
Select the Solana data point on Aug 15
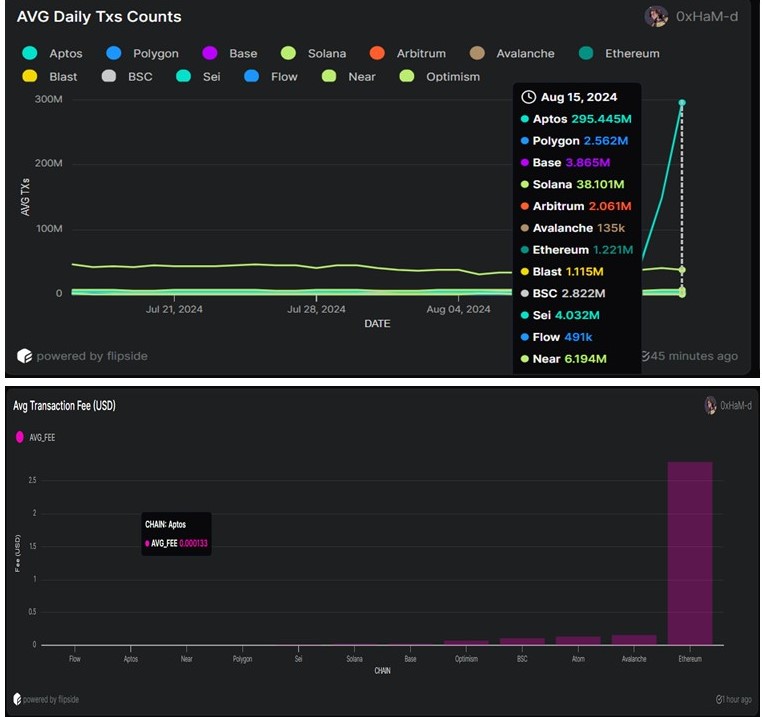click(x=682, y=270)
